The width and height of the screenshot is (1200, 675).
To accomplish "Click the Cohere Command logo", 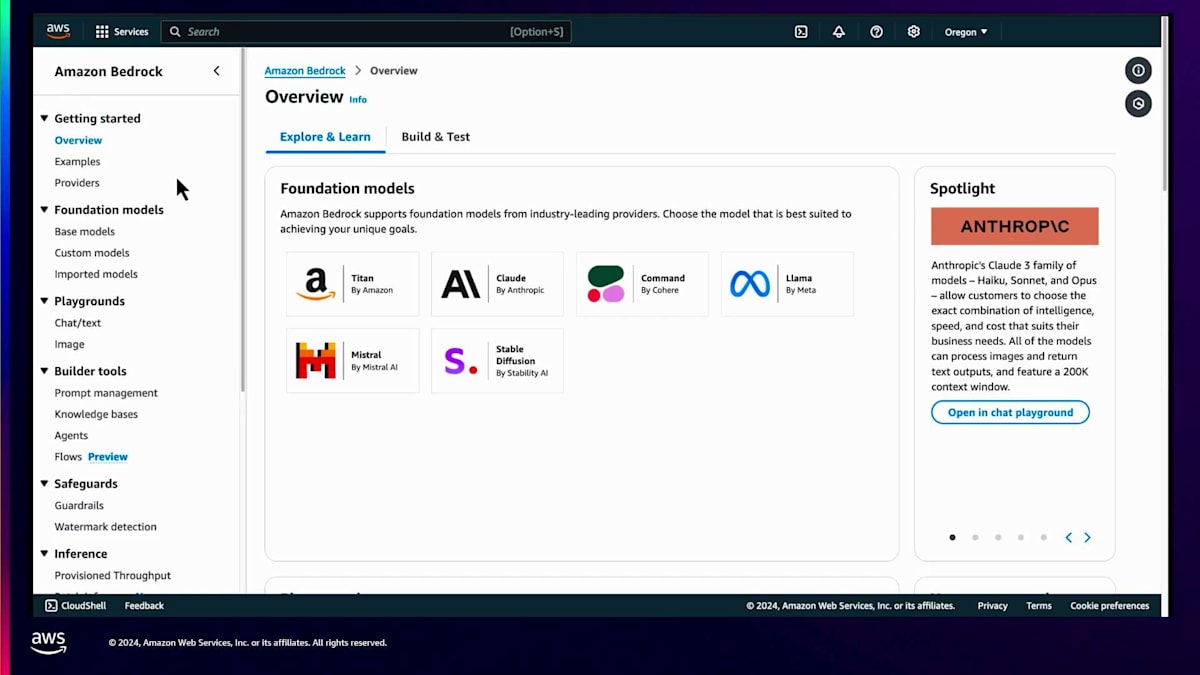I will (606, 284).
